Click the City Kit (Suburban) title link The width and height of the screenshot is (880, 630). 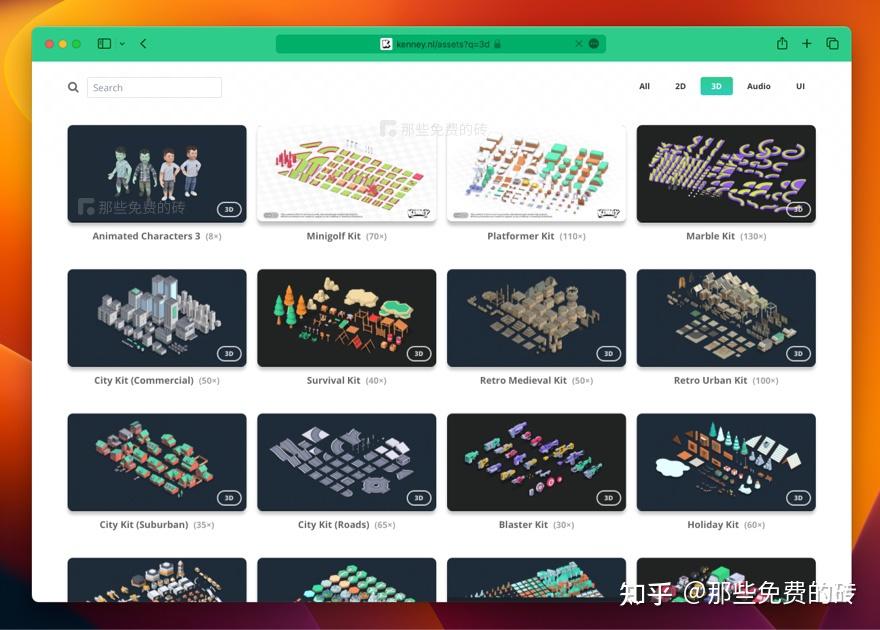tap(144, 525)
